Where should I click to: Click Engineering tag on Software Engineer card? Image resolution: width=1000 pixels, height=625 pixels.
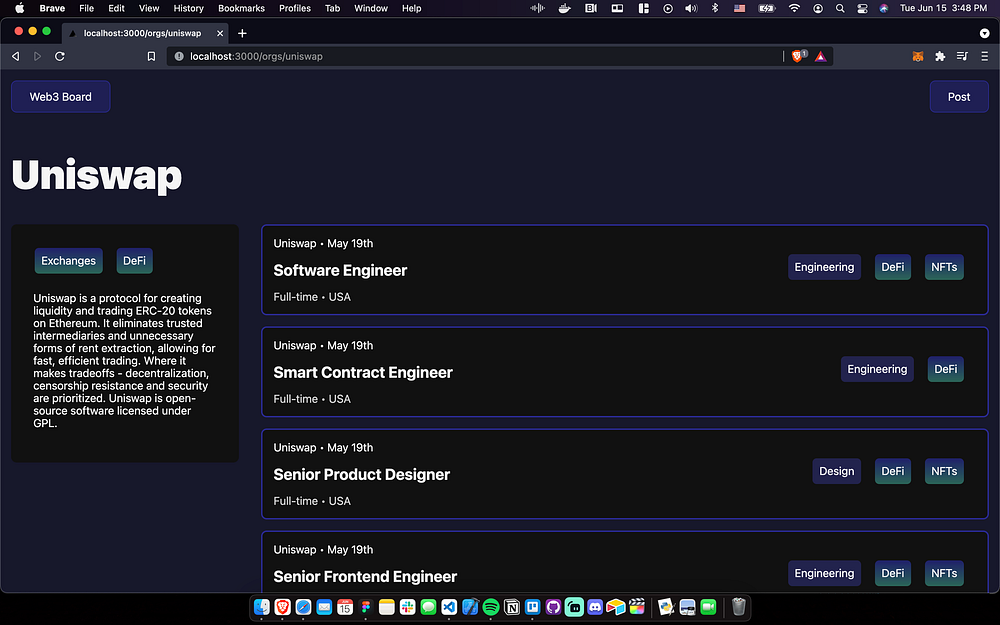[x=824, y=267]
